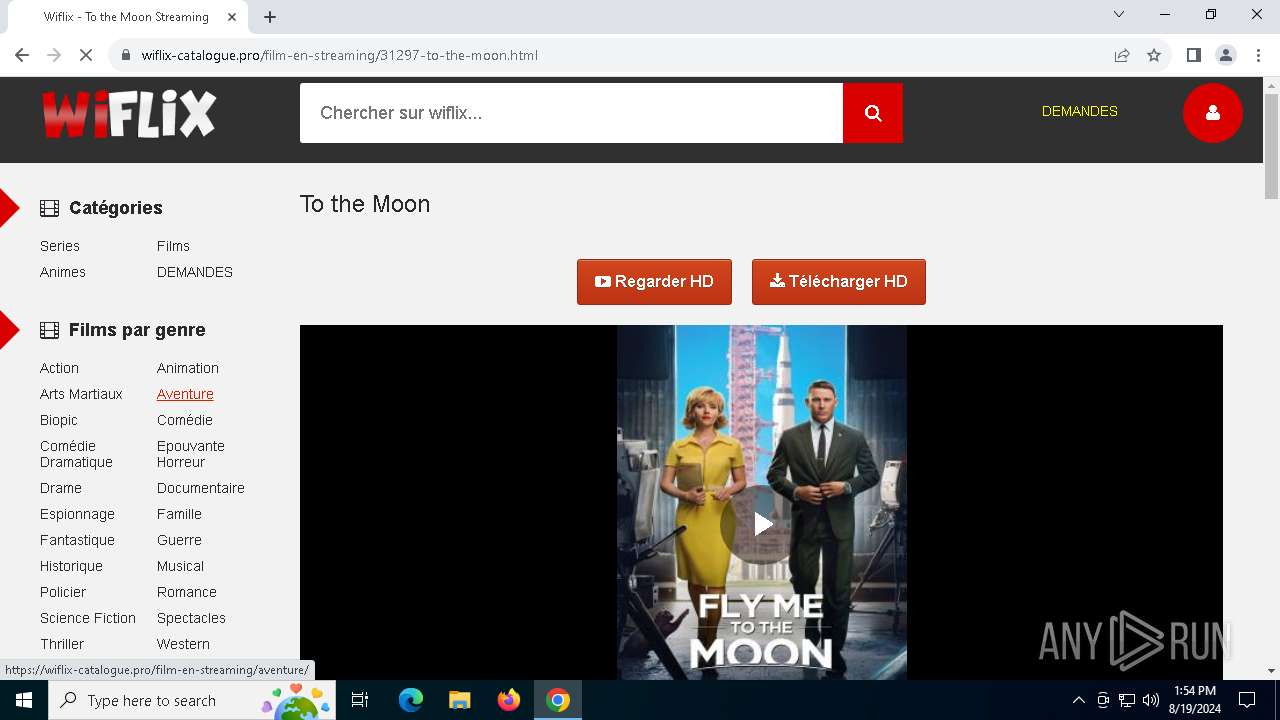1280x720 pixels.
Task: Go forward with the browser arrow
Action: coord(54,55)
